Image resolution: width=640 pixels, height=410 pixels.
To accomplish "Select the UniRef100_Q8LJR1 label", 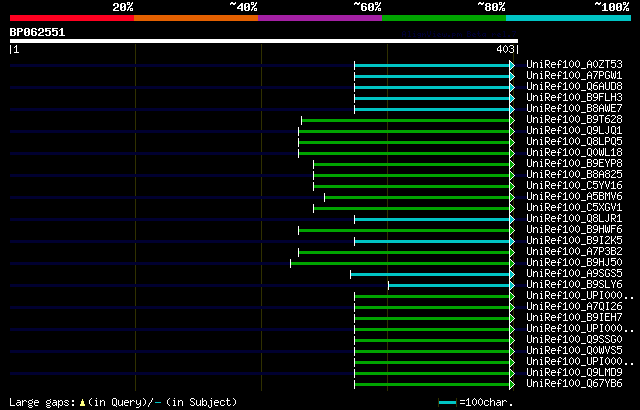I will click(574, 219).
